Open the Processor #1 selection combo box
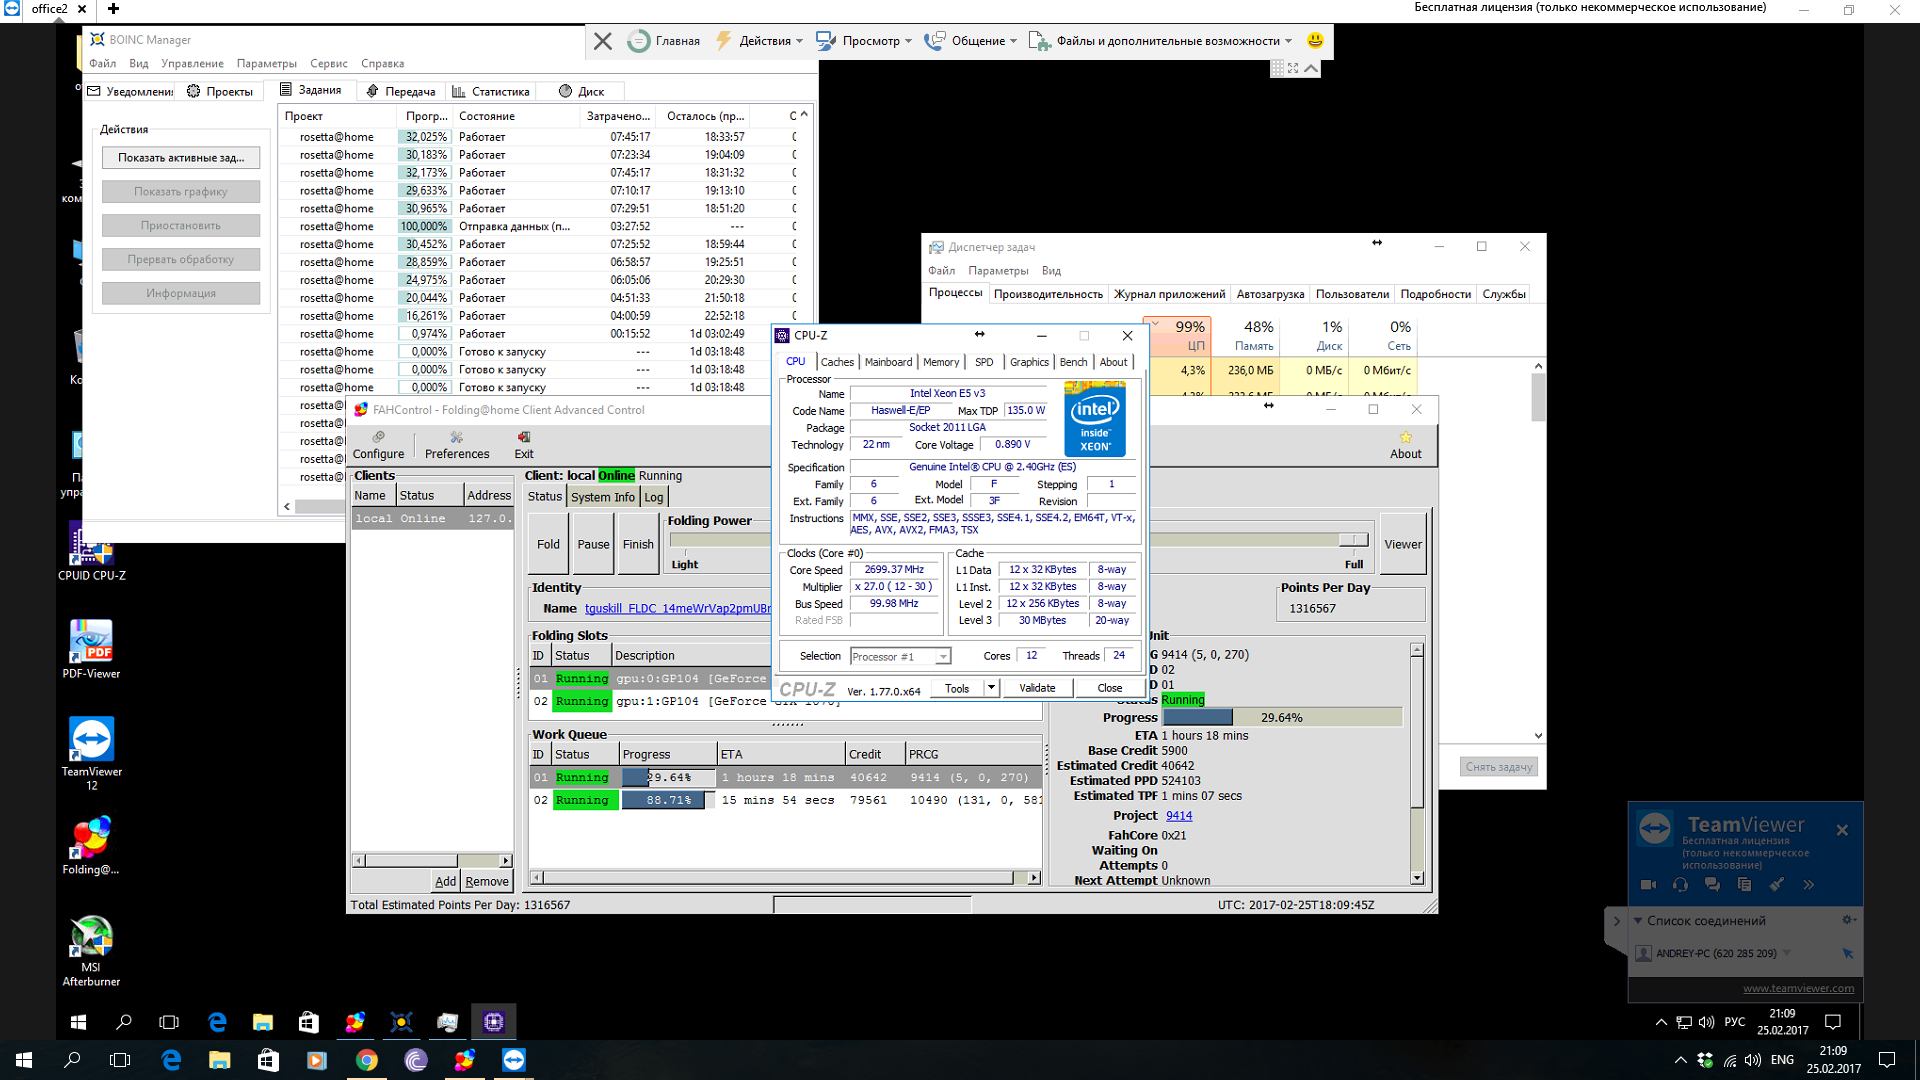Screen dimensions: 1920x1080 click(x=900, y=657)
